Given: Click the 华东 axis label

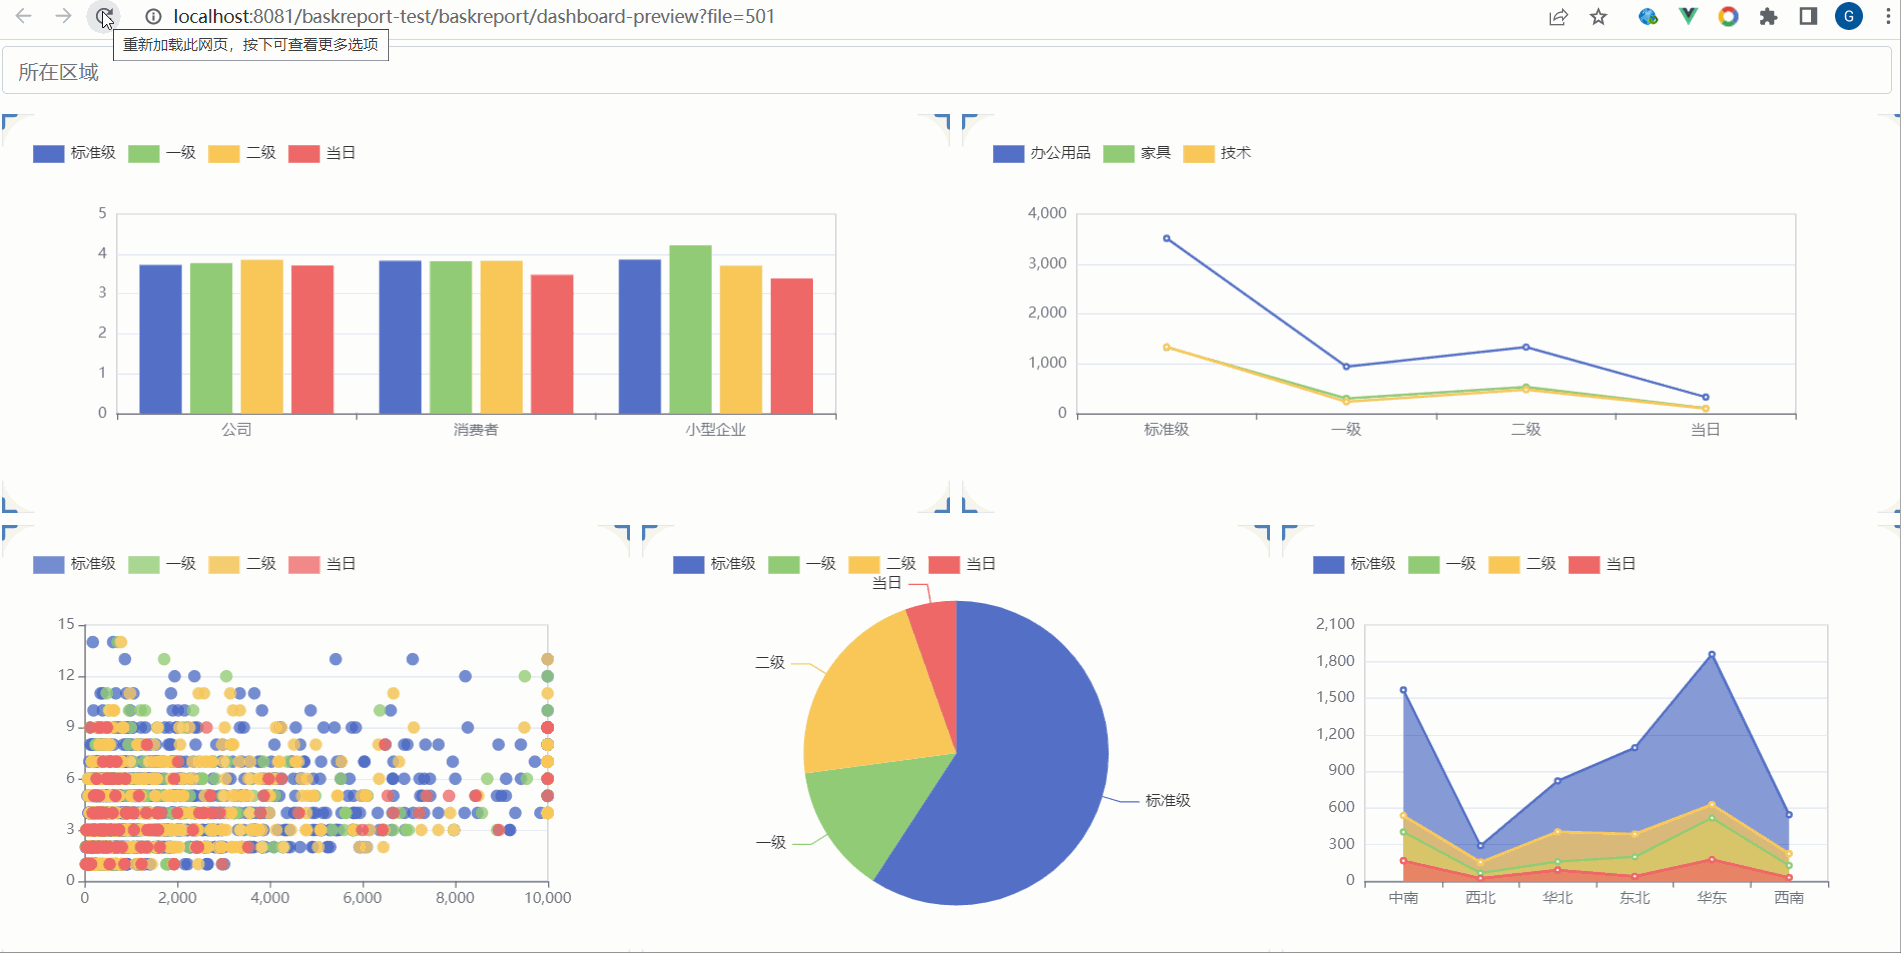Looking at the screenshot, I should point(1712,898).
